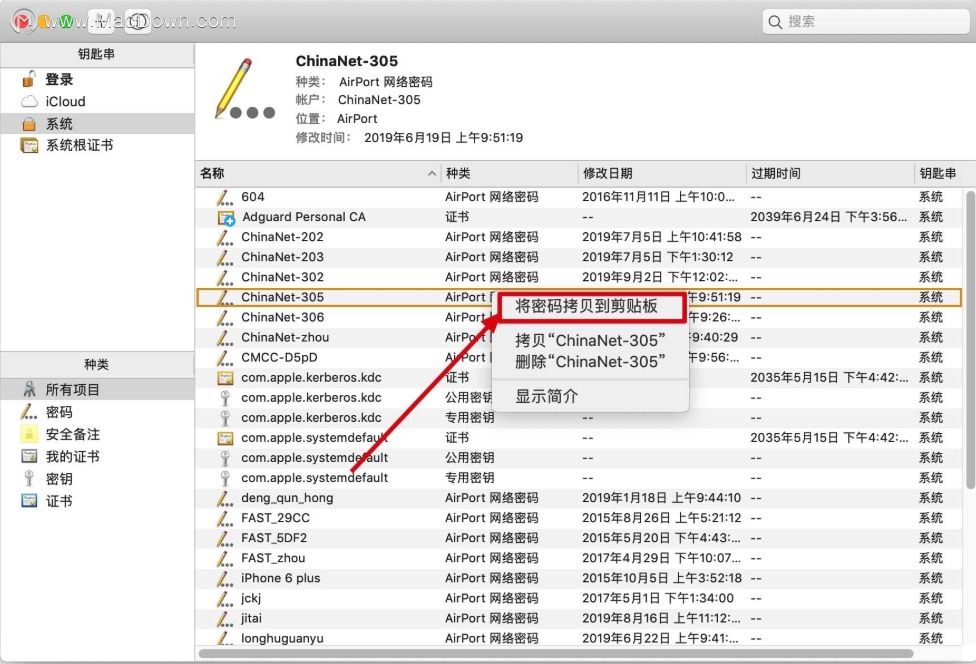Choose 显示简介 from context menu
The image size is (976, 664).
click(547, 396)
